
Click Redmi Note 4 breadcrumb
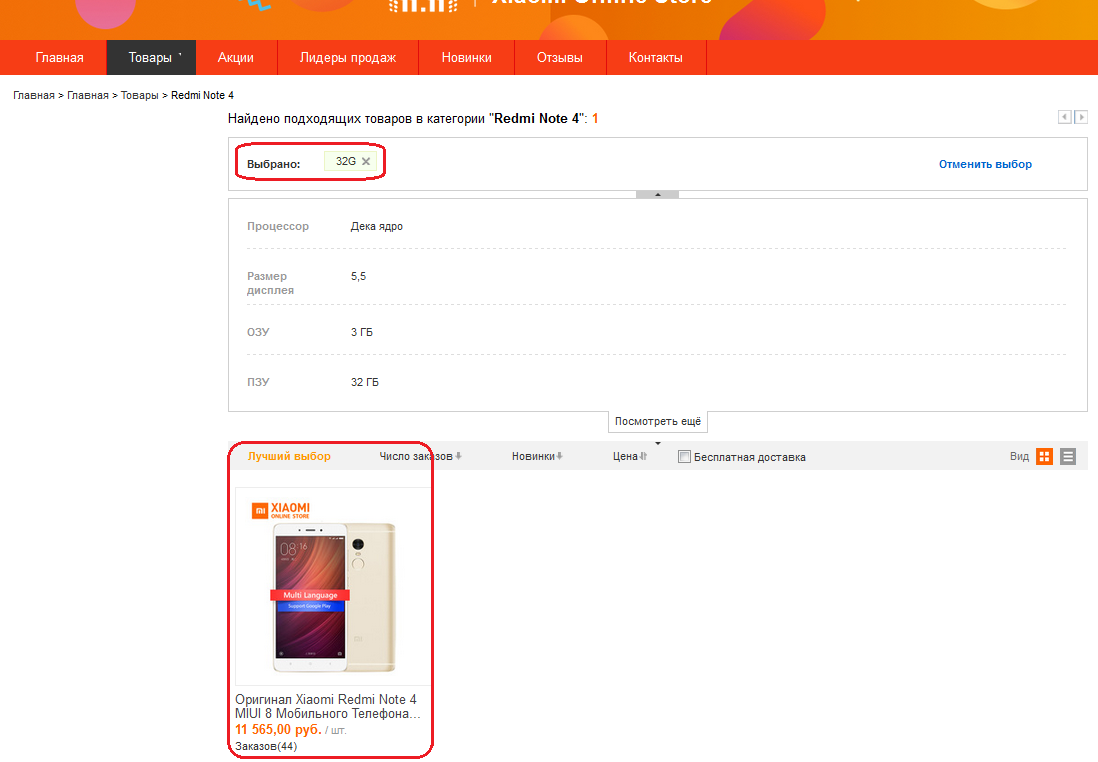pos(202,95)
